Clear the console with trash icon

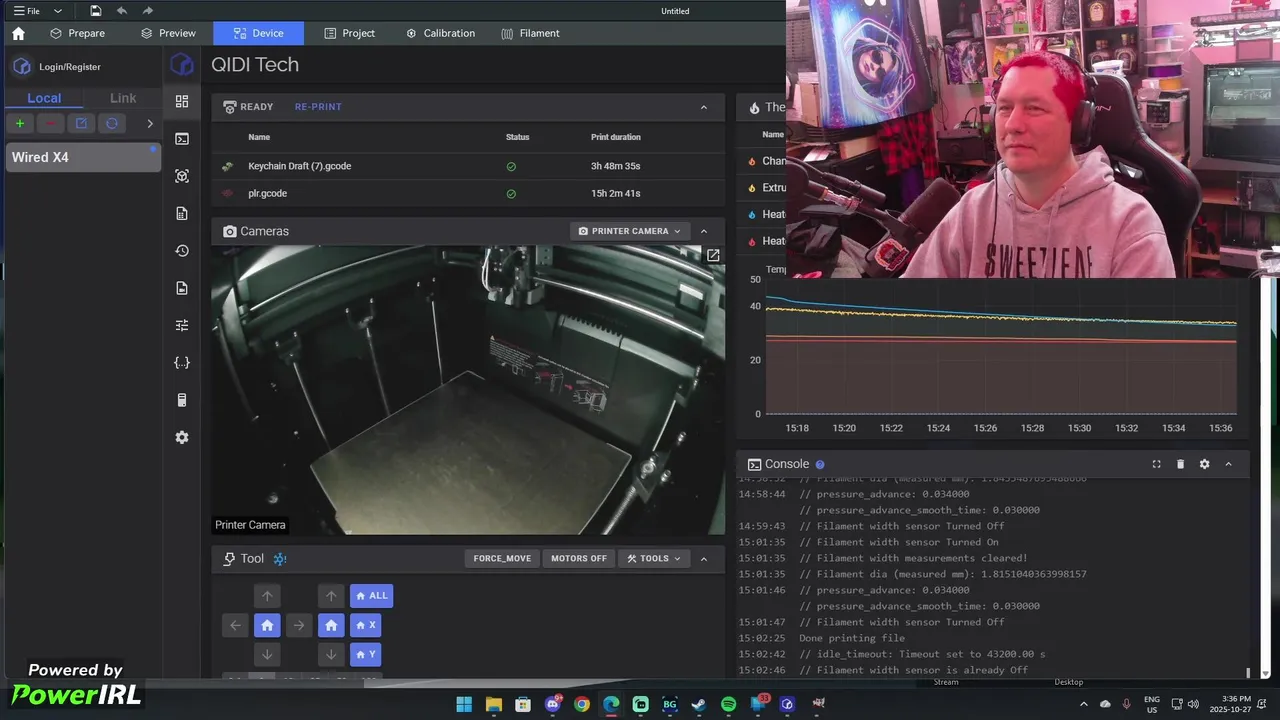1180,464
